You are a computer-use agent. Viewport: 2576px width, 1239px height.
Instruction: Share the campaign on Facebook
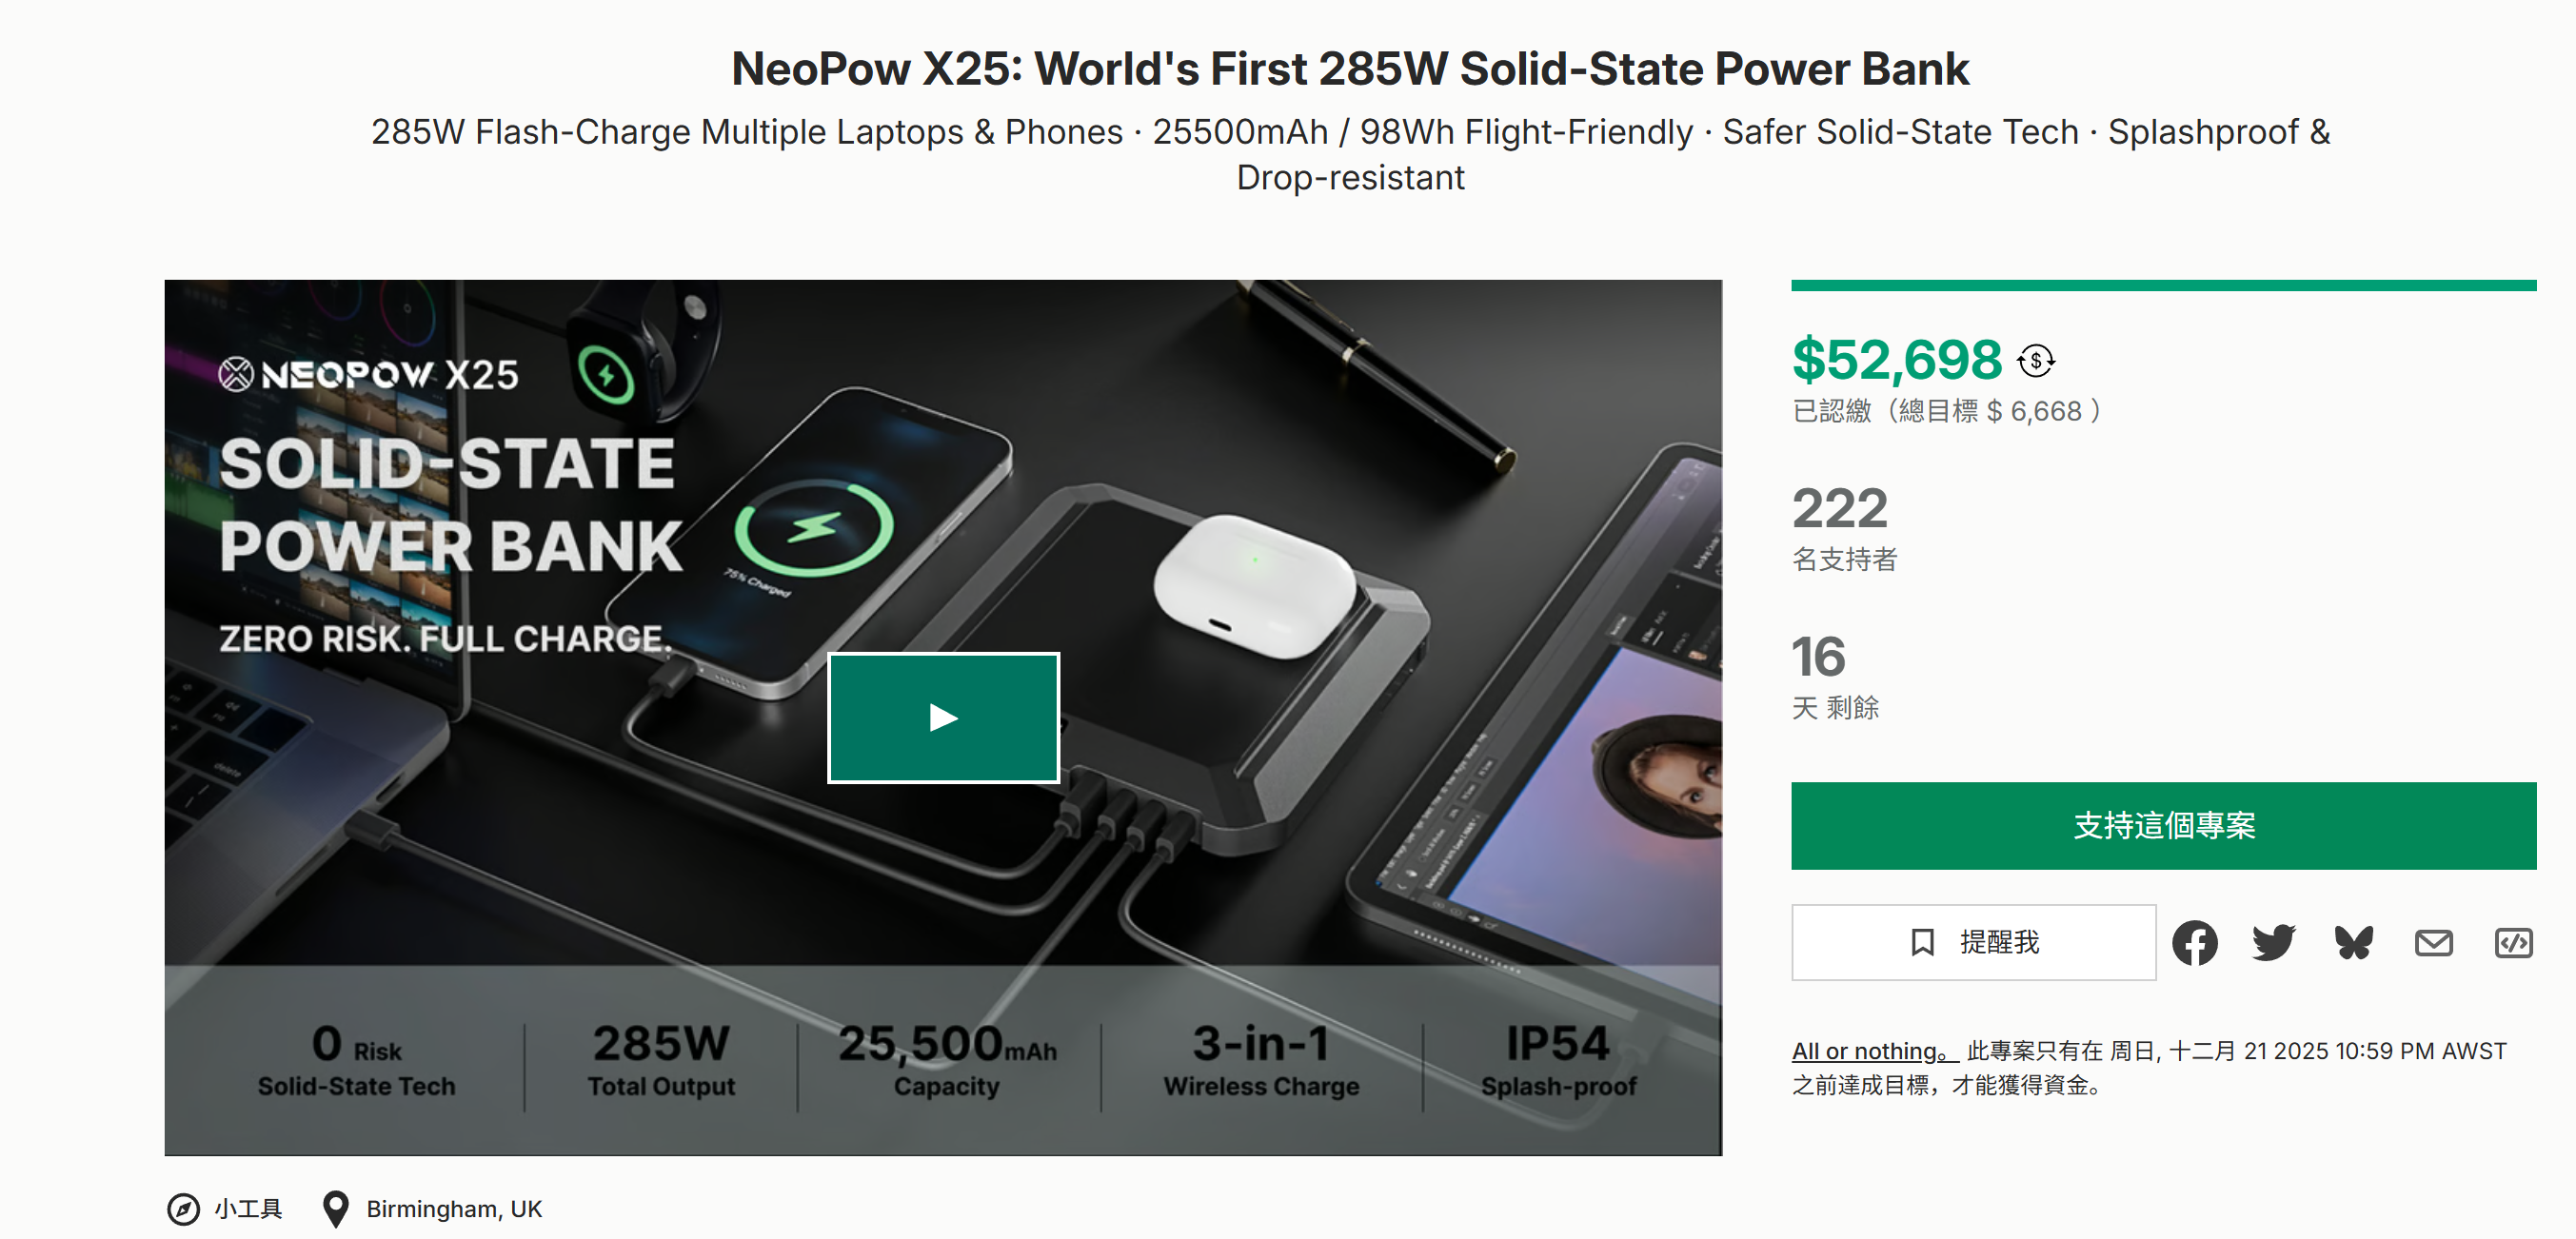[2196, 942]
